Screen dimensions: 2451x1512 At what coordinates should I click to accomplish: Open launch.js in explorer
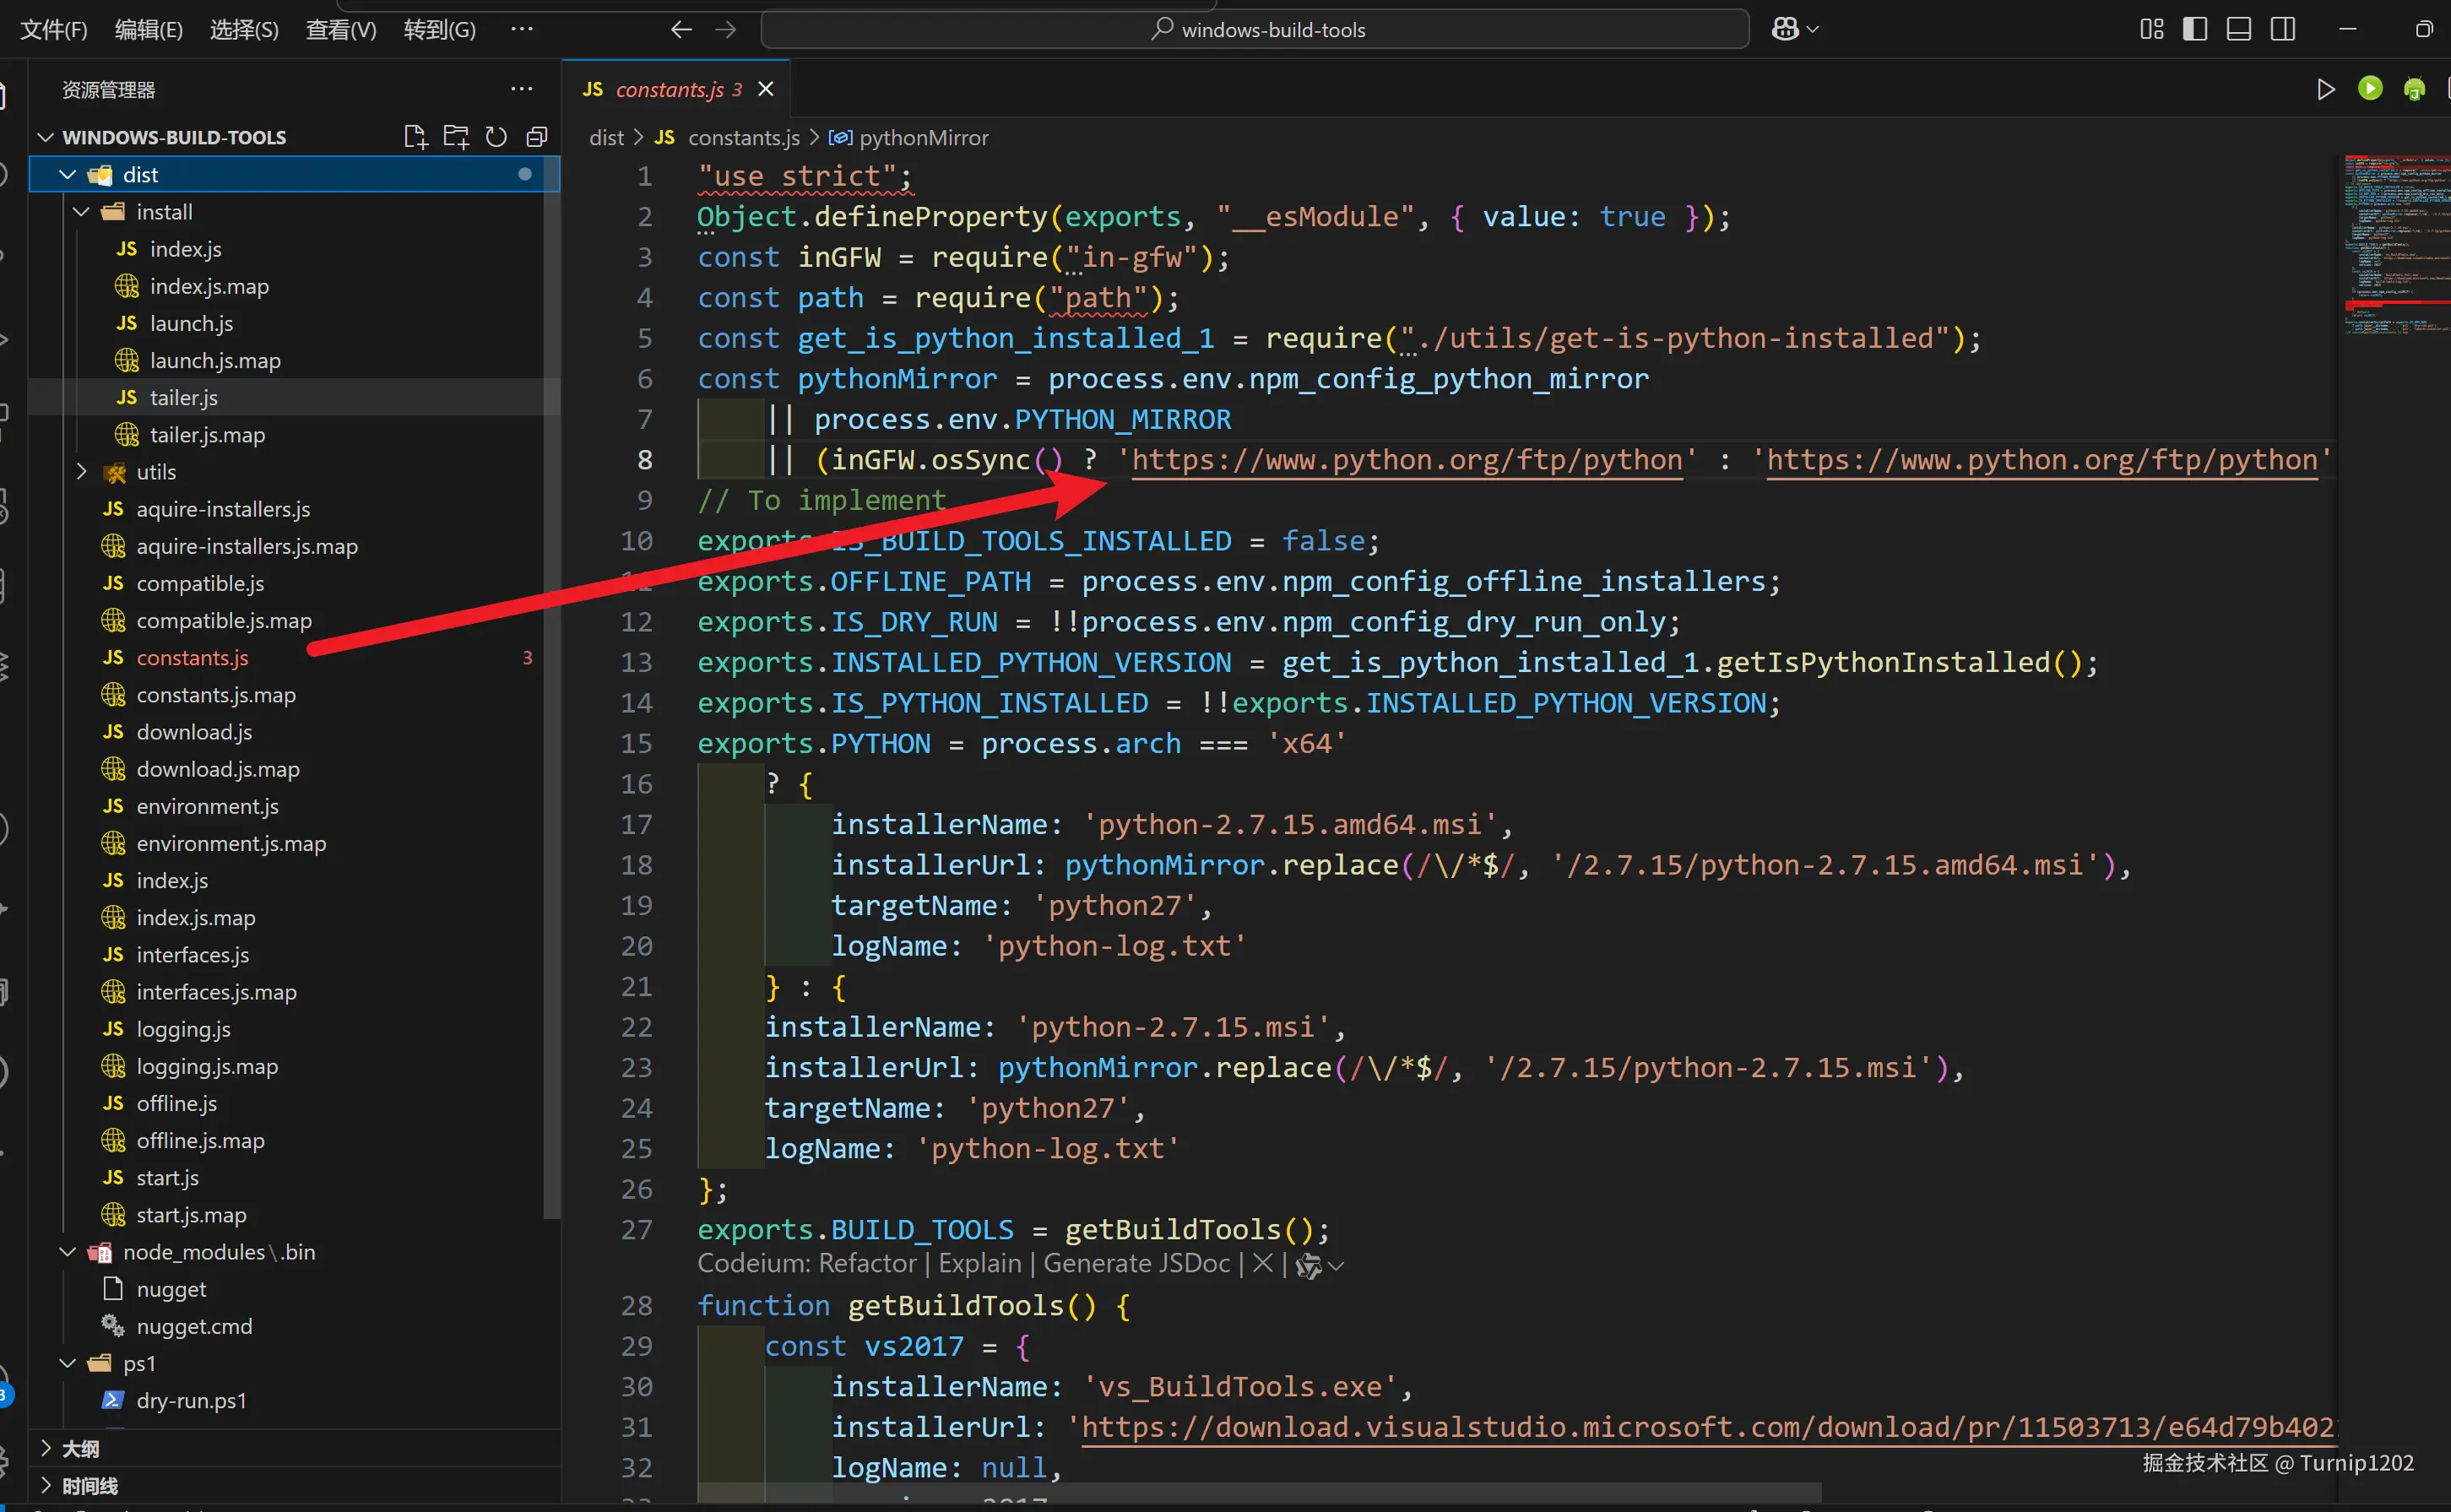tap(191, 323)
